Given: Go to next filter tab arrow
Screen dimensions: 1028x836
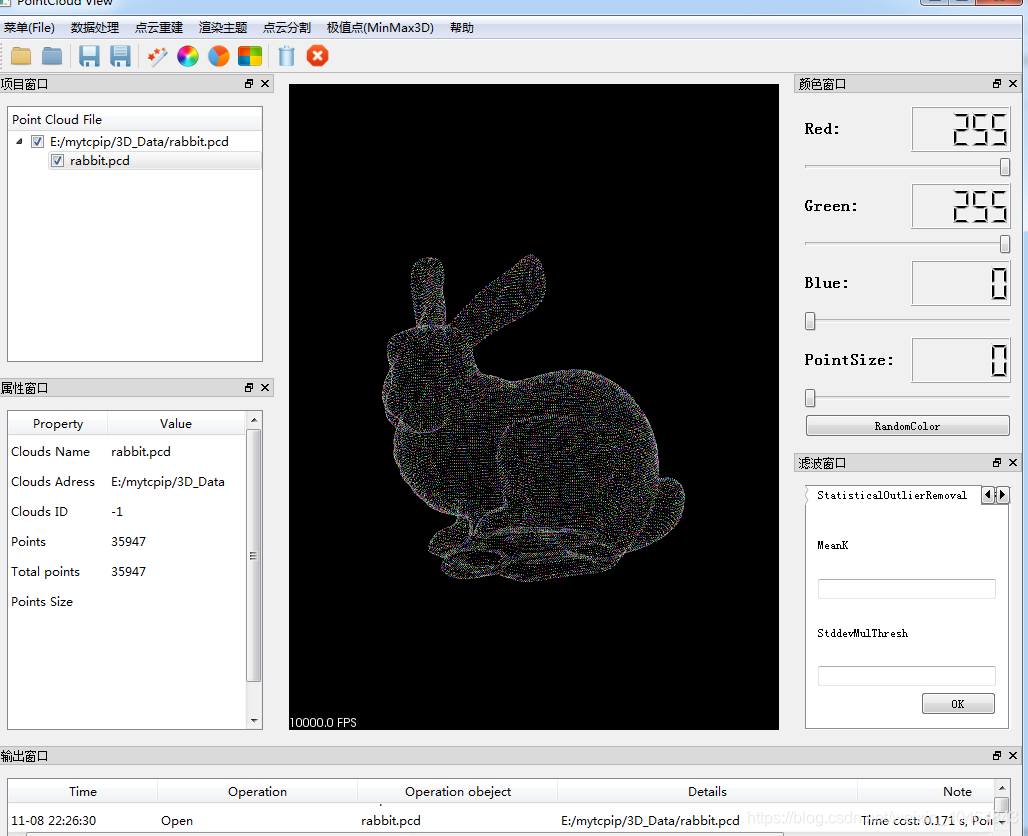Looking at the screenshot, I should (x=1002, y=495).
